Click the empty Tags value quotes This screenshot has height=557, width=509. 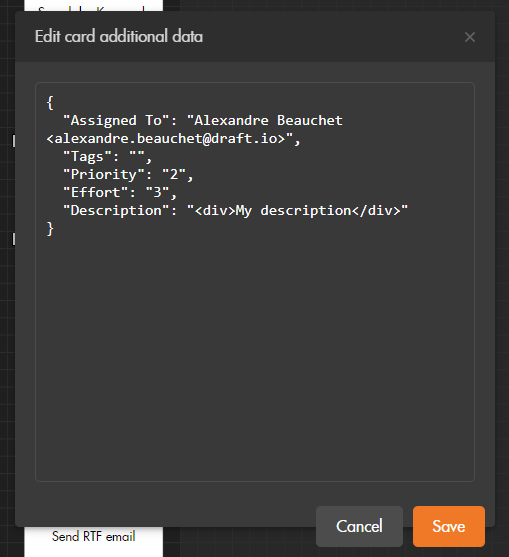[137, 157]
